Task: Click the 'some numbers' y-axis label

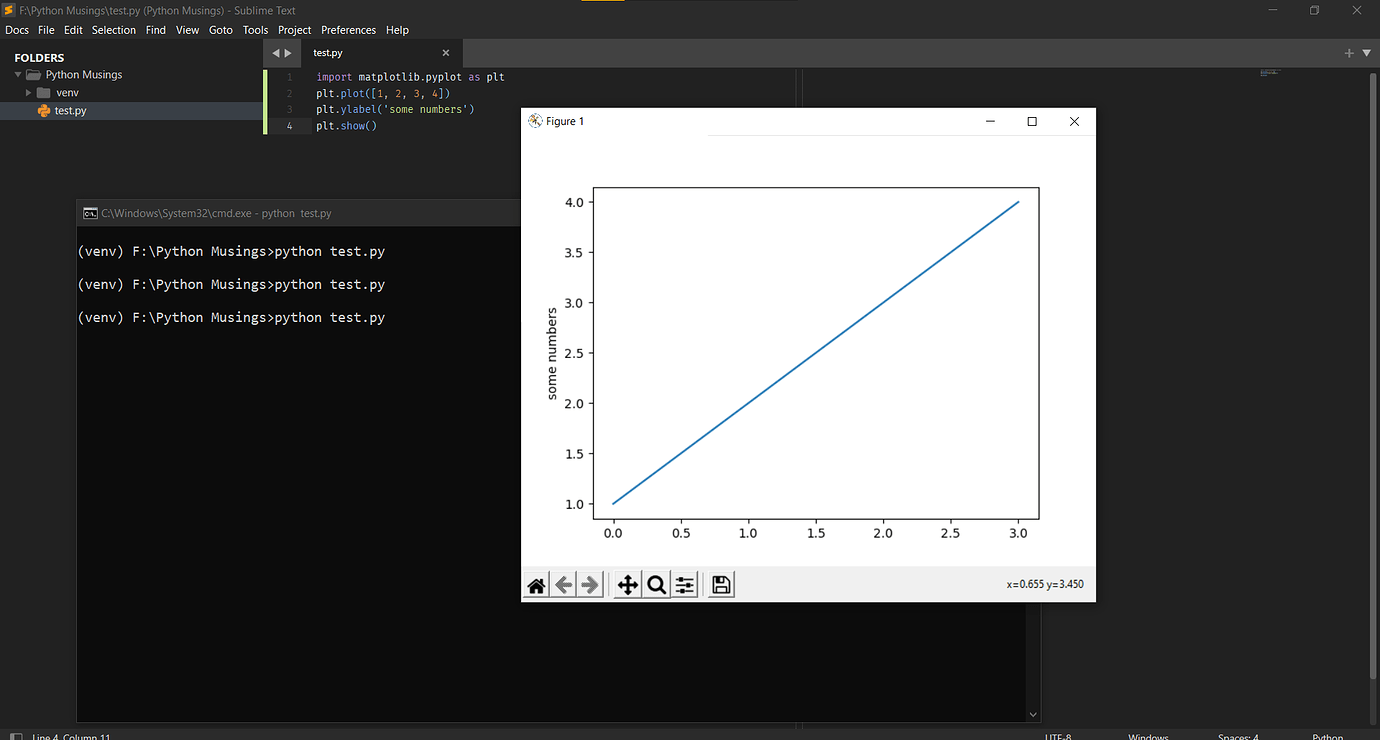Action: click(552, 353)
